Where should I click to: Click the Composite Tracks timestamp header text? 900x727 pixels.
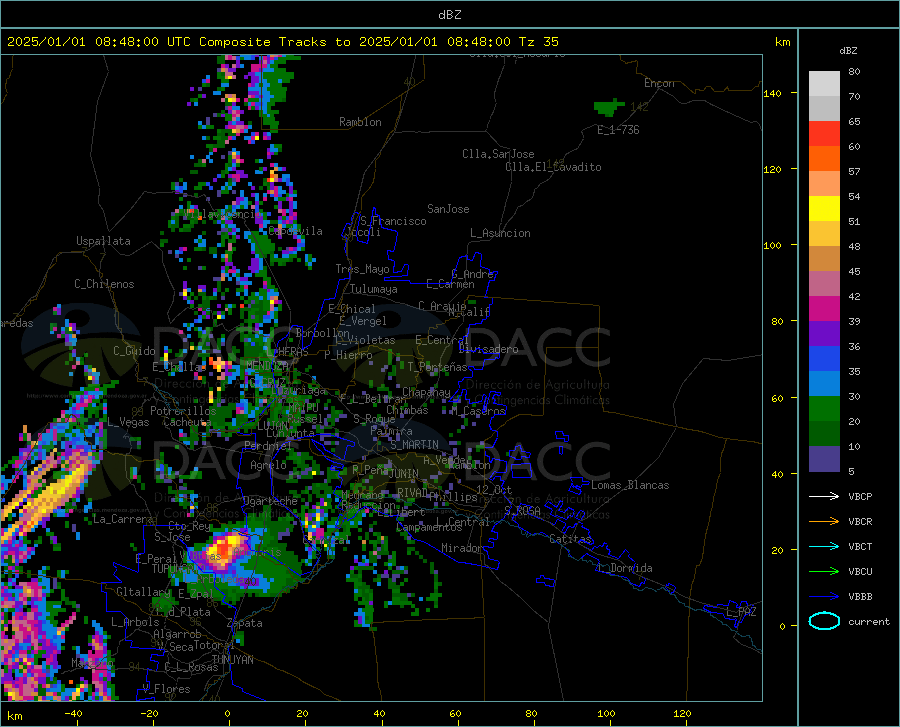[x=282, y=42]
